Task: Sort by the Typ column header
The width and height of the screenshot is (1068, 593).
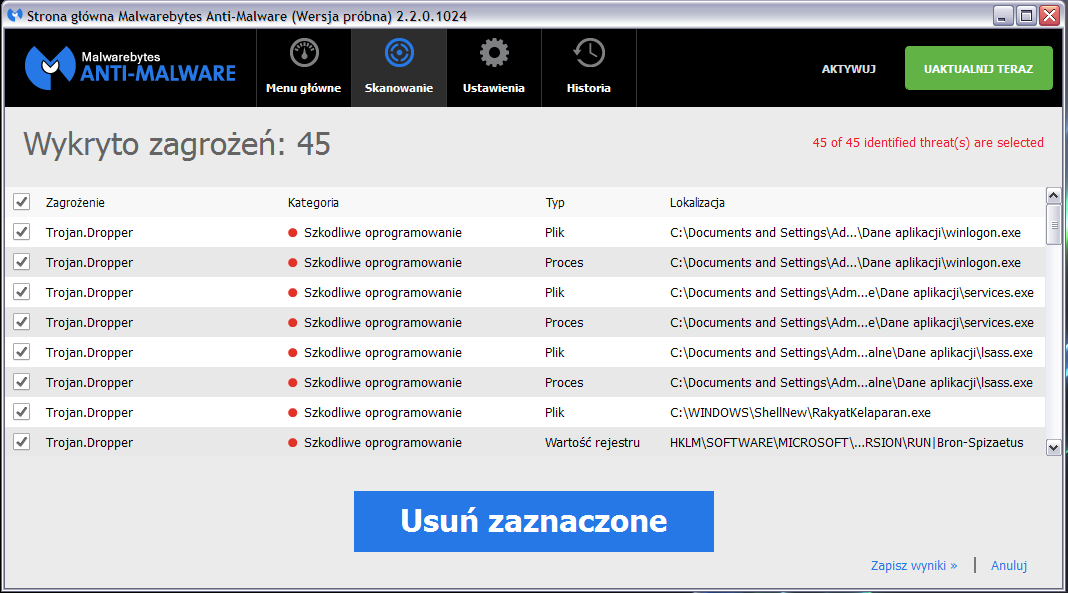Action: point(555,202)
